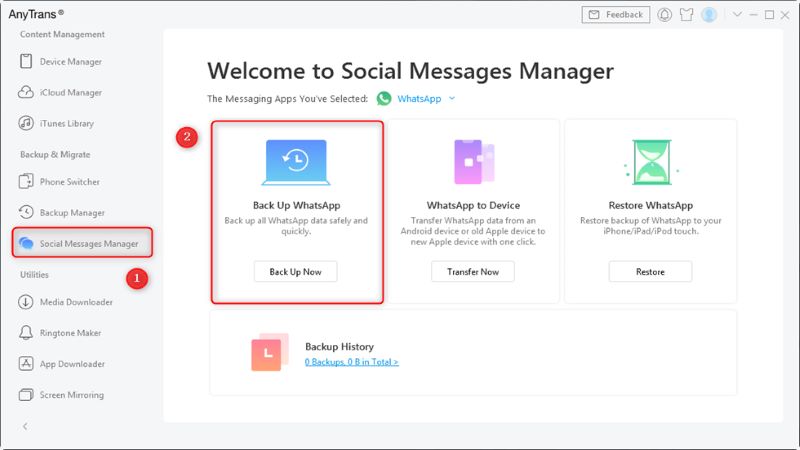Click the Restore button
This screenshot has width=800, height=450.
(650, 271)
